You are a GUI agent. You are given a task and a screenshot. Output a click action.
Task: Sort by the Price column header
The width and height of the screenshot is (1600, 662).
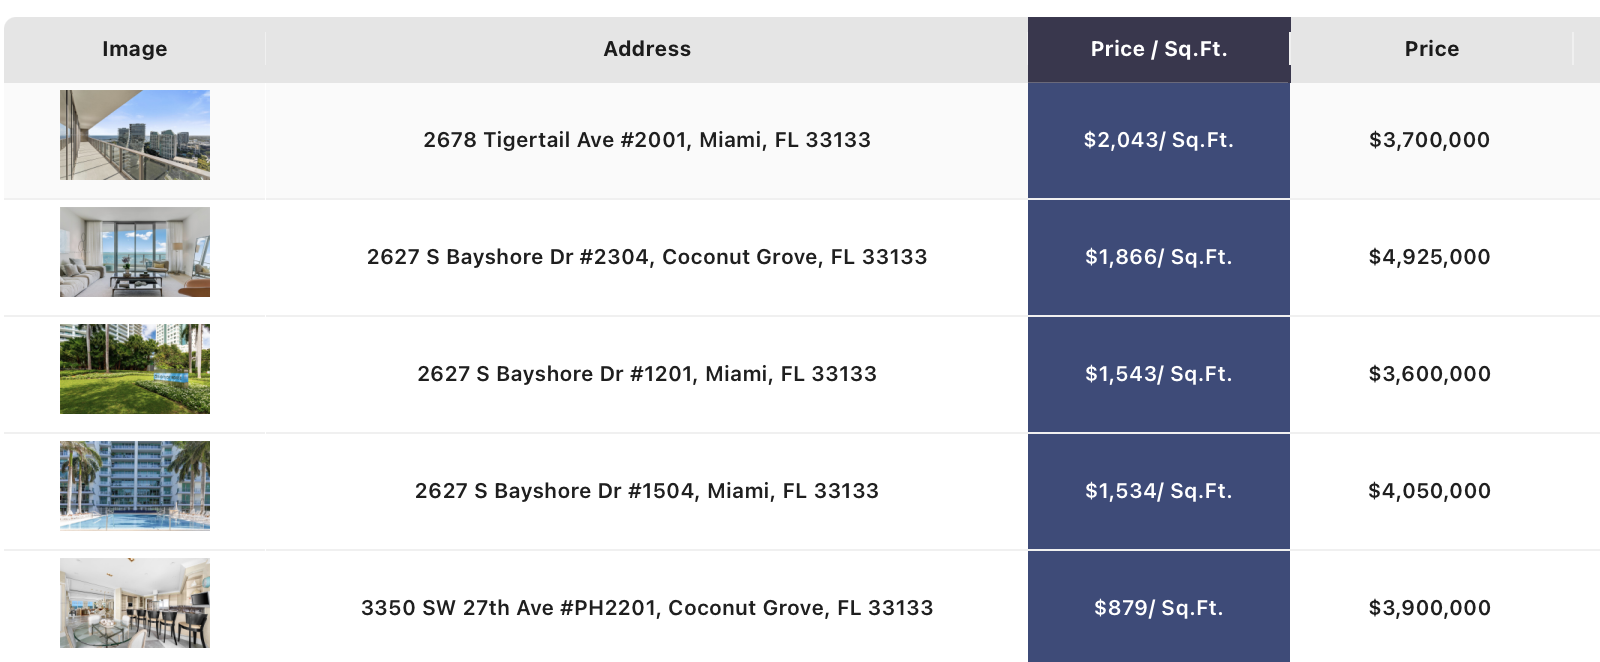[1431, 49]
